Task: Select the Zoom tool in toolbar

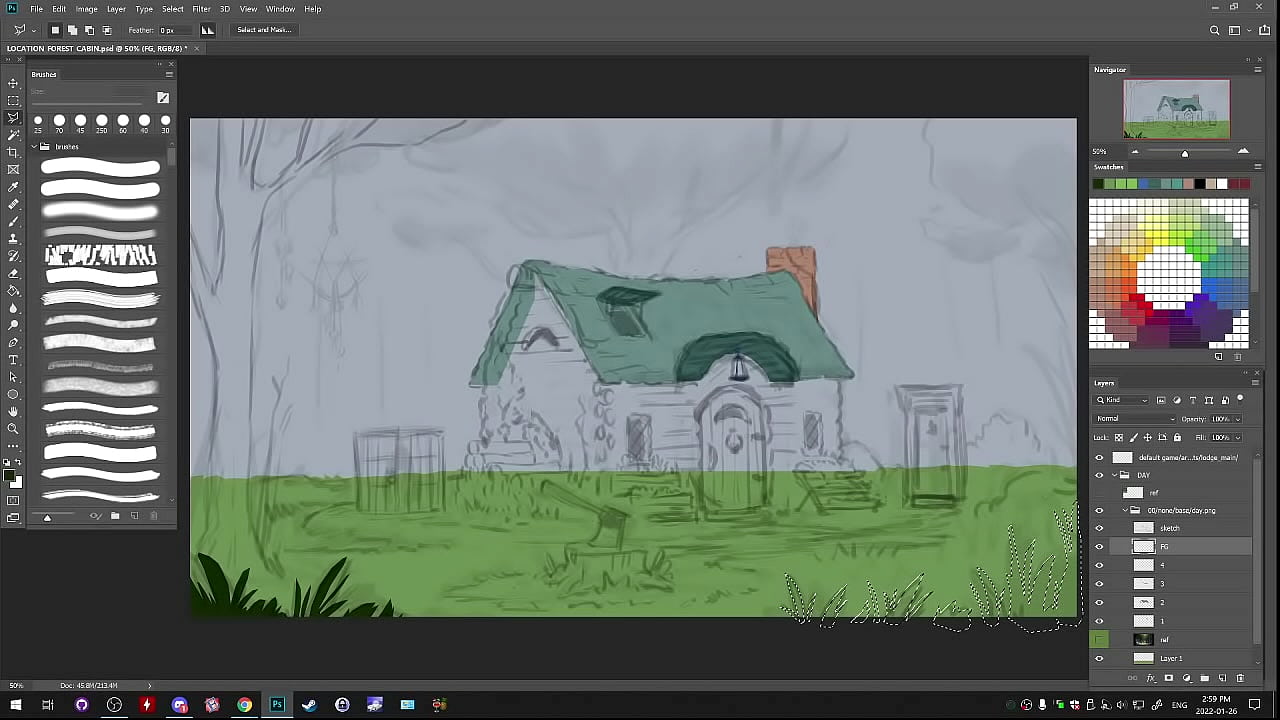Action: 13,428
